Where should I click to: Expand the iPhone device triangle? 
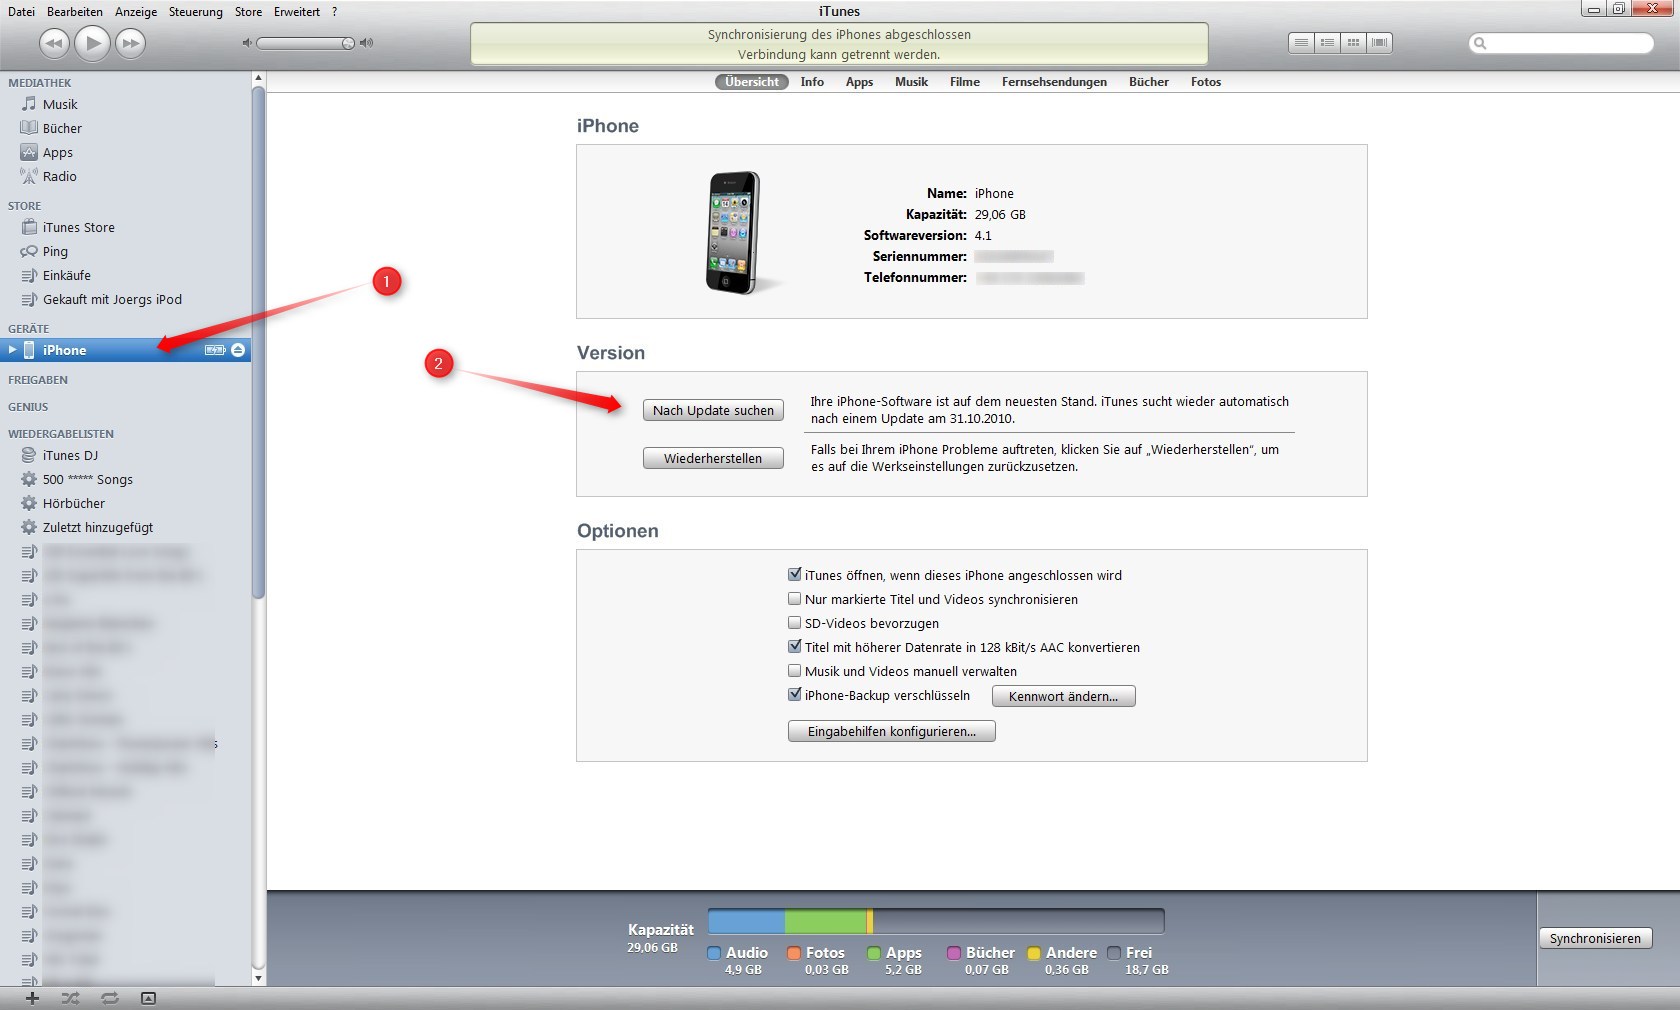pyautogui.click(x=12, y=350)
